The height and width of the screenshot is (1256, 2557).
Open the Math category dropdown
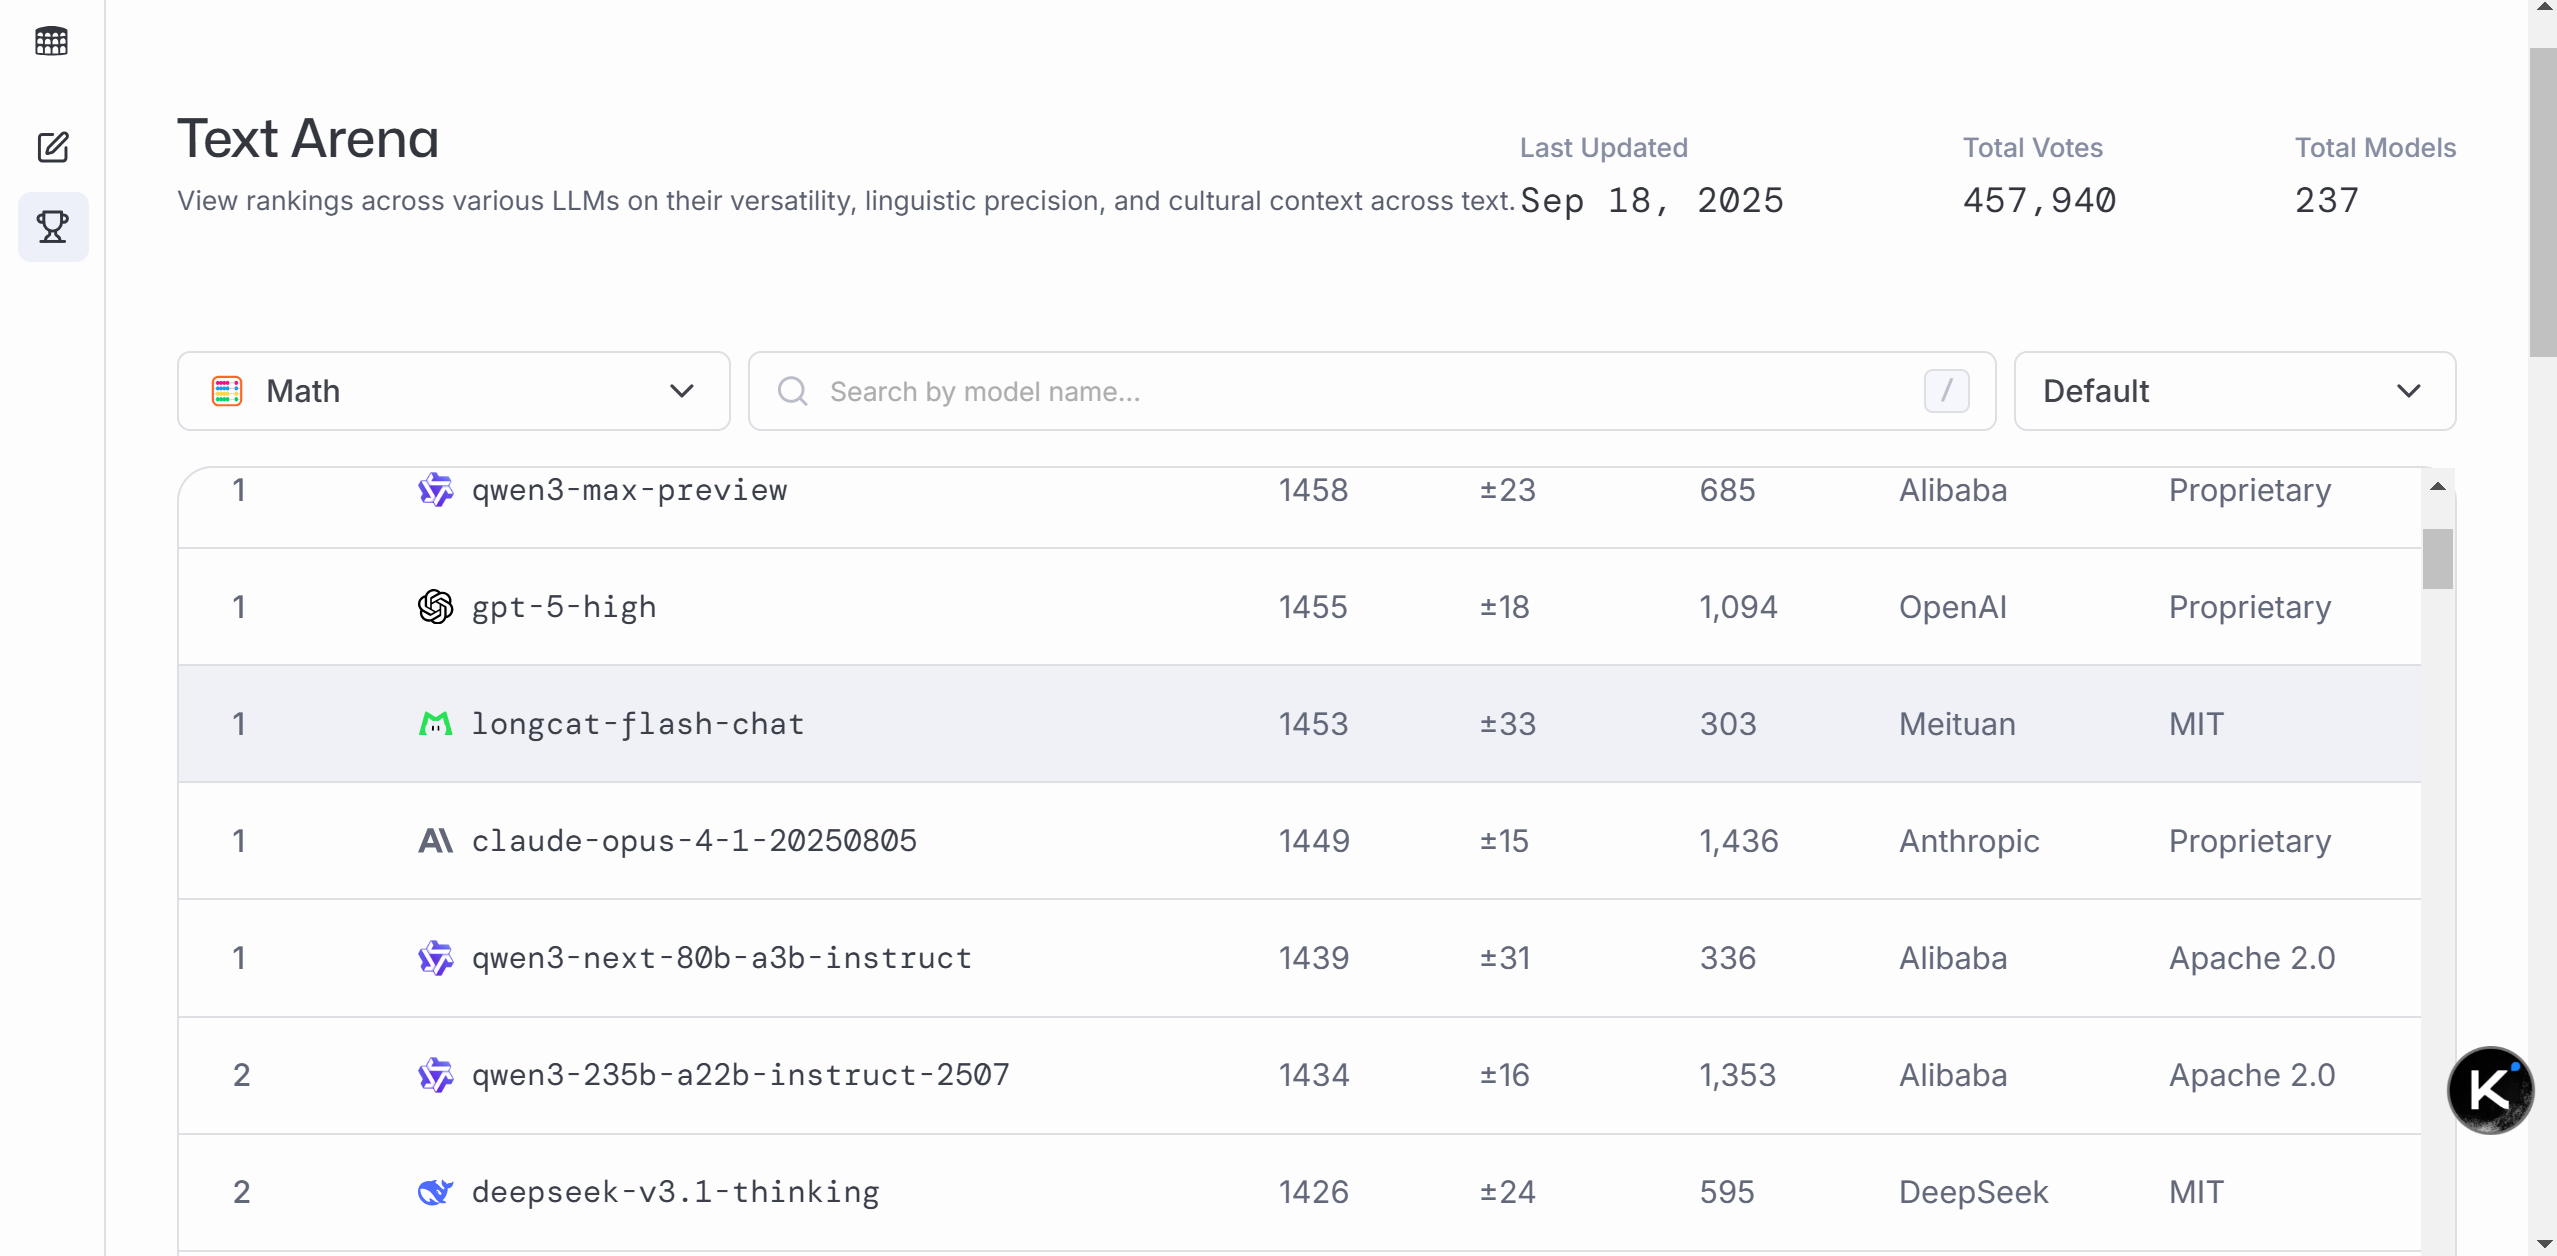tap(453, 391)
